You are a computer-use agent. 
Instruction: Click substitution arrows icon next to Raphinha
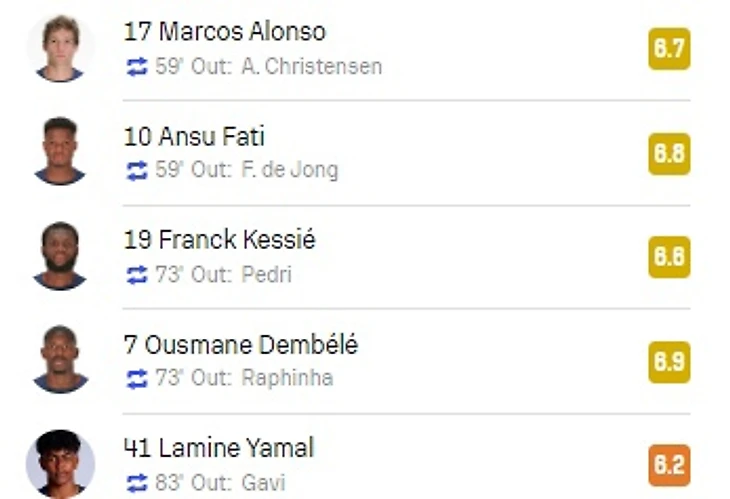[x=137, y=379]
